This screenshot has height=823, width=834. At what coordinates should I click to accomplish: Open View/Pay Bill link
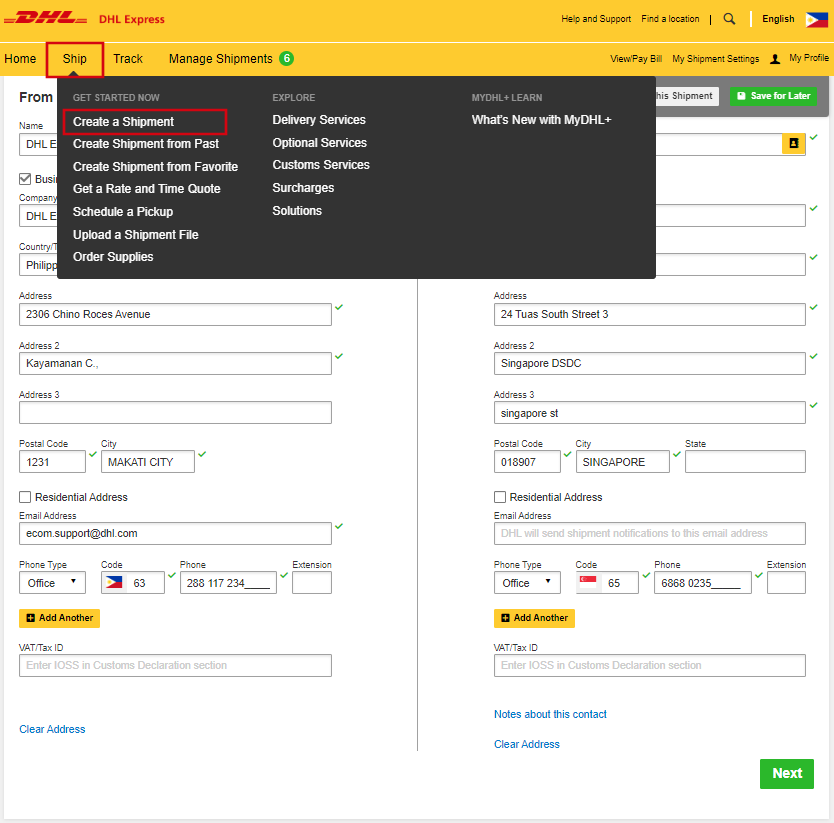pos(636,59)
